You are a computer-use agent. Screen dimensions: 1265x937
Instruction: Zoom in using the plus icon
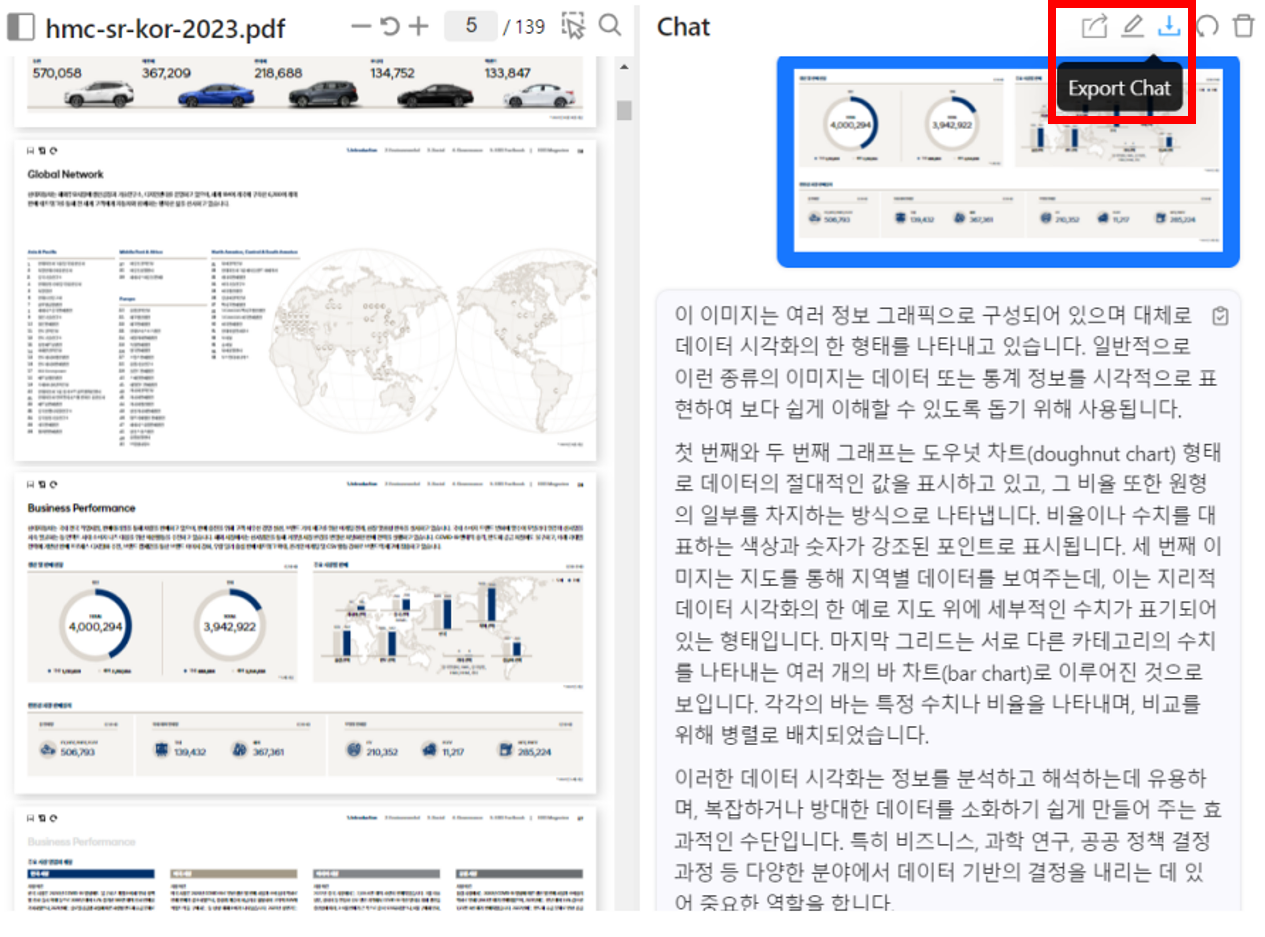[419, 26]
